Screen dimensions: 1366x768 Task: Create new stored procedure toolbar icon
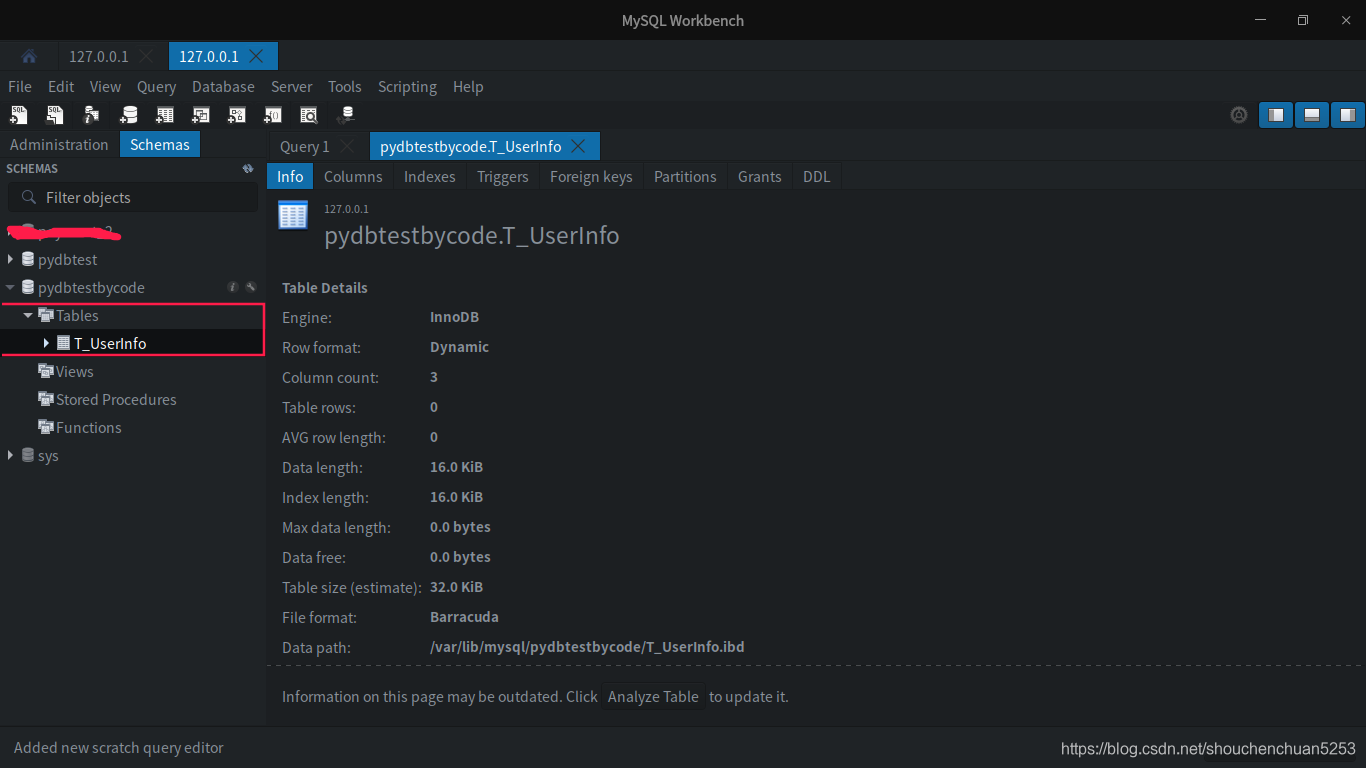click(x=237, y=115)
